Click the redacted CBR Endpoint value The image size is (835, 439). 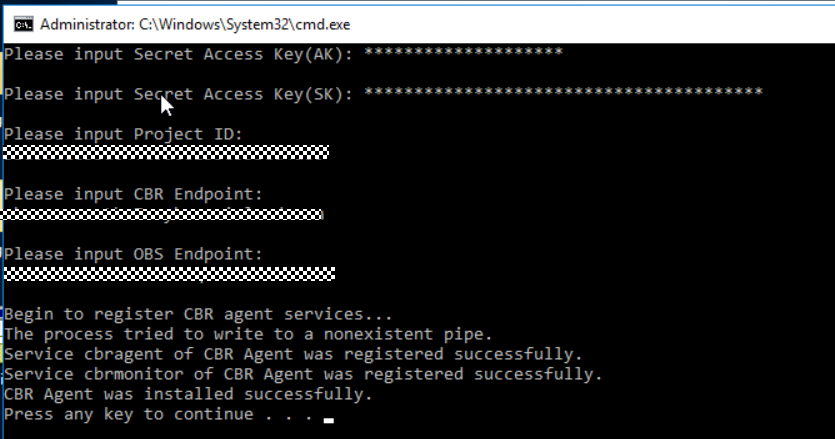coord(162,214)
